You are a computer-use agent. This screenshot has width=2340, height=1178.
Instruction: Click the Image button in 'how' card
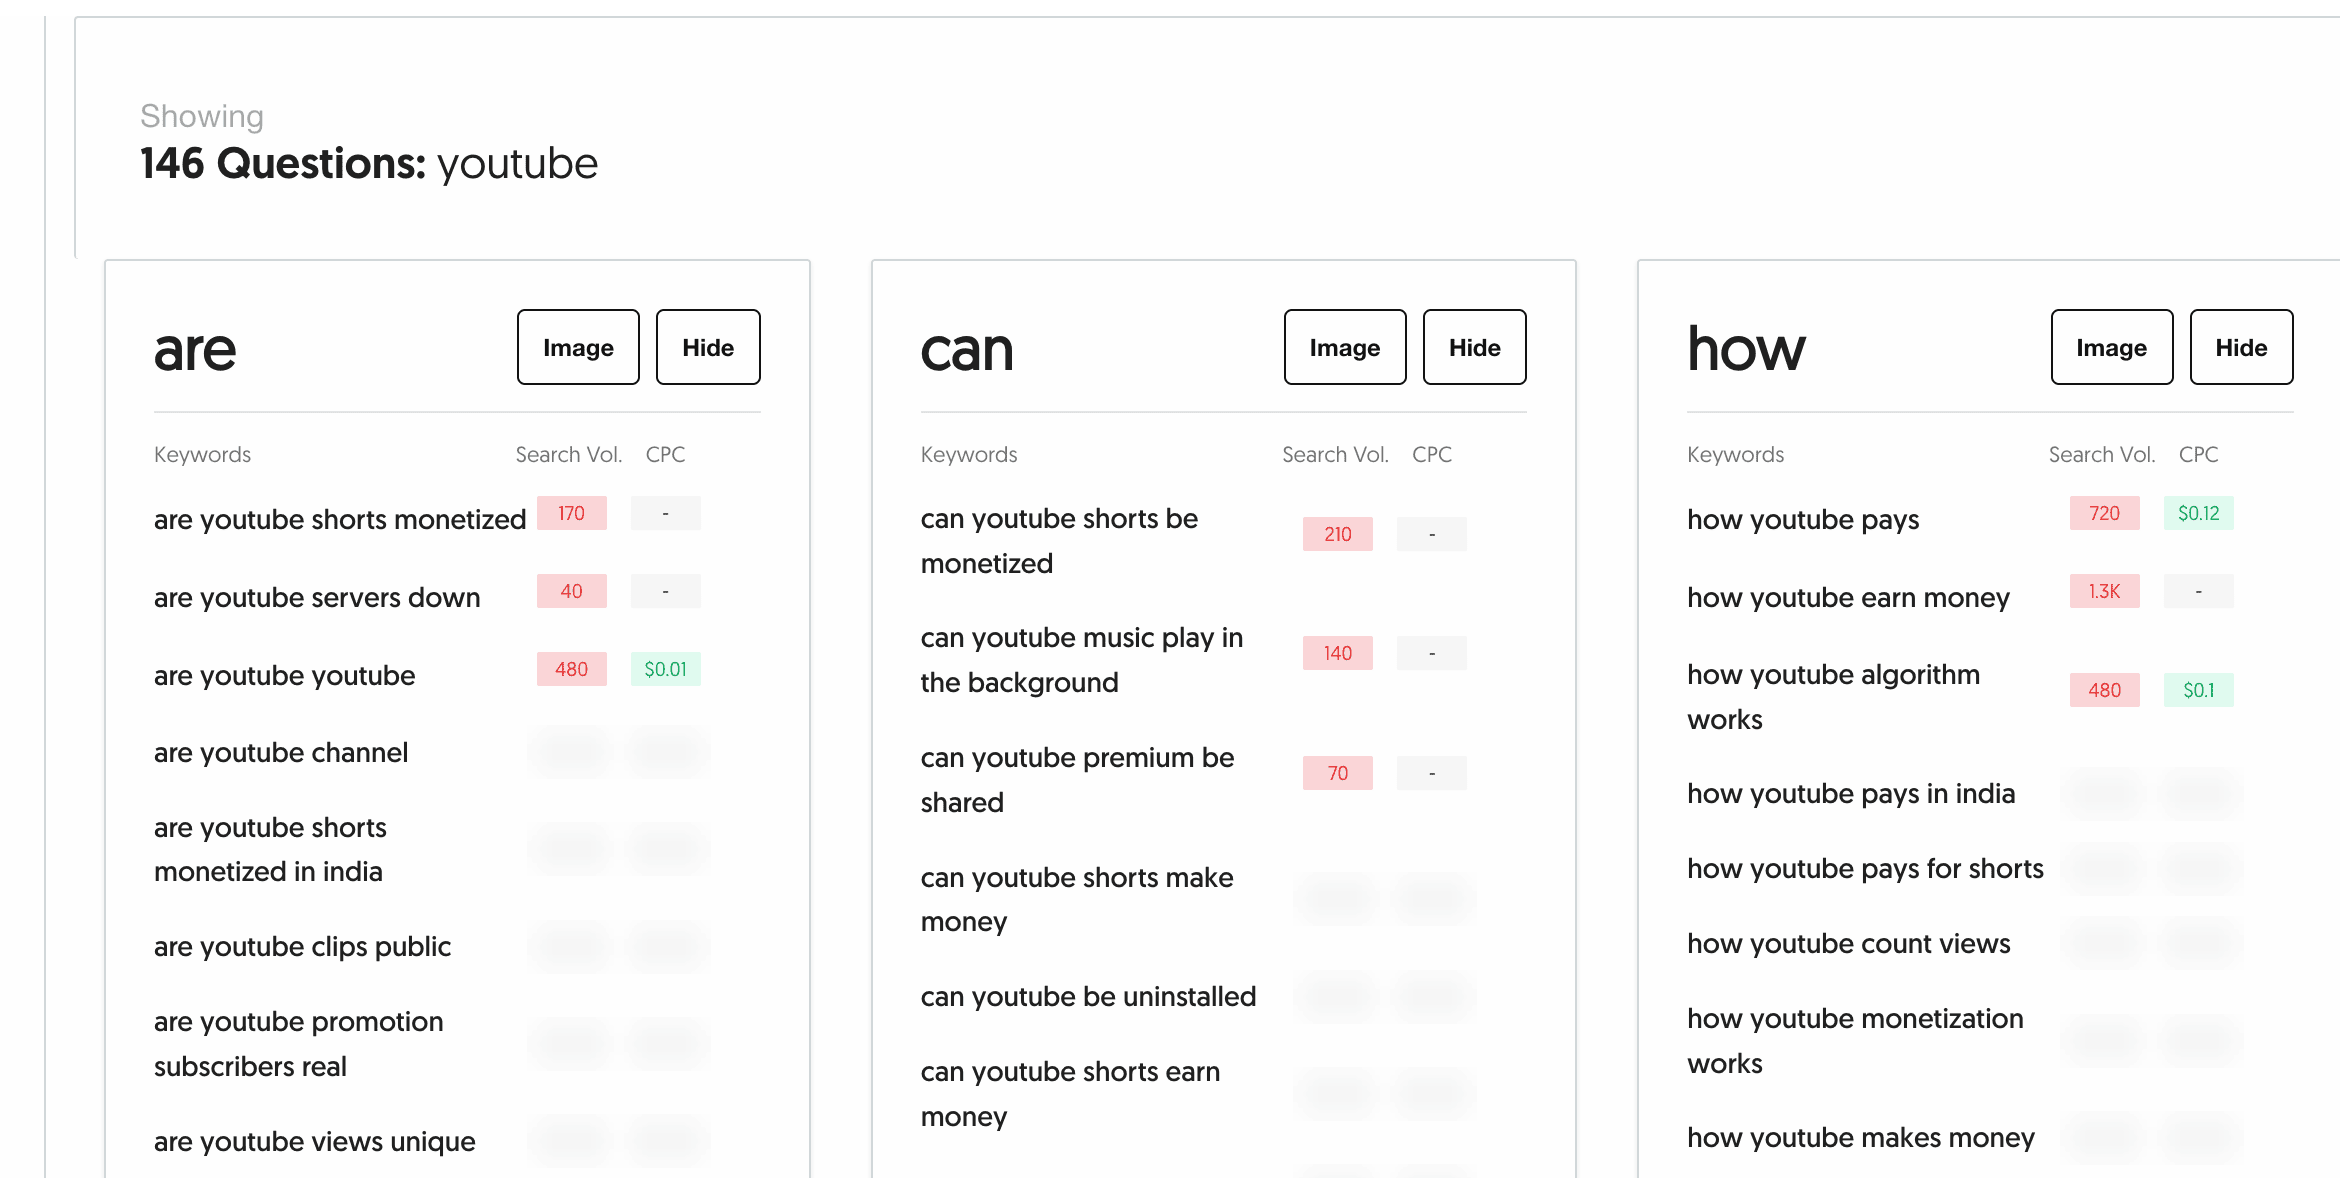2112,347
